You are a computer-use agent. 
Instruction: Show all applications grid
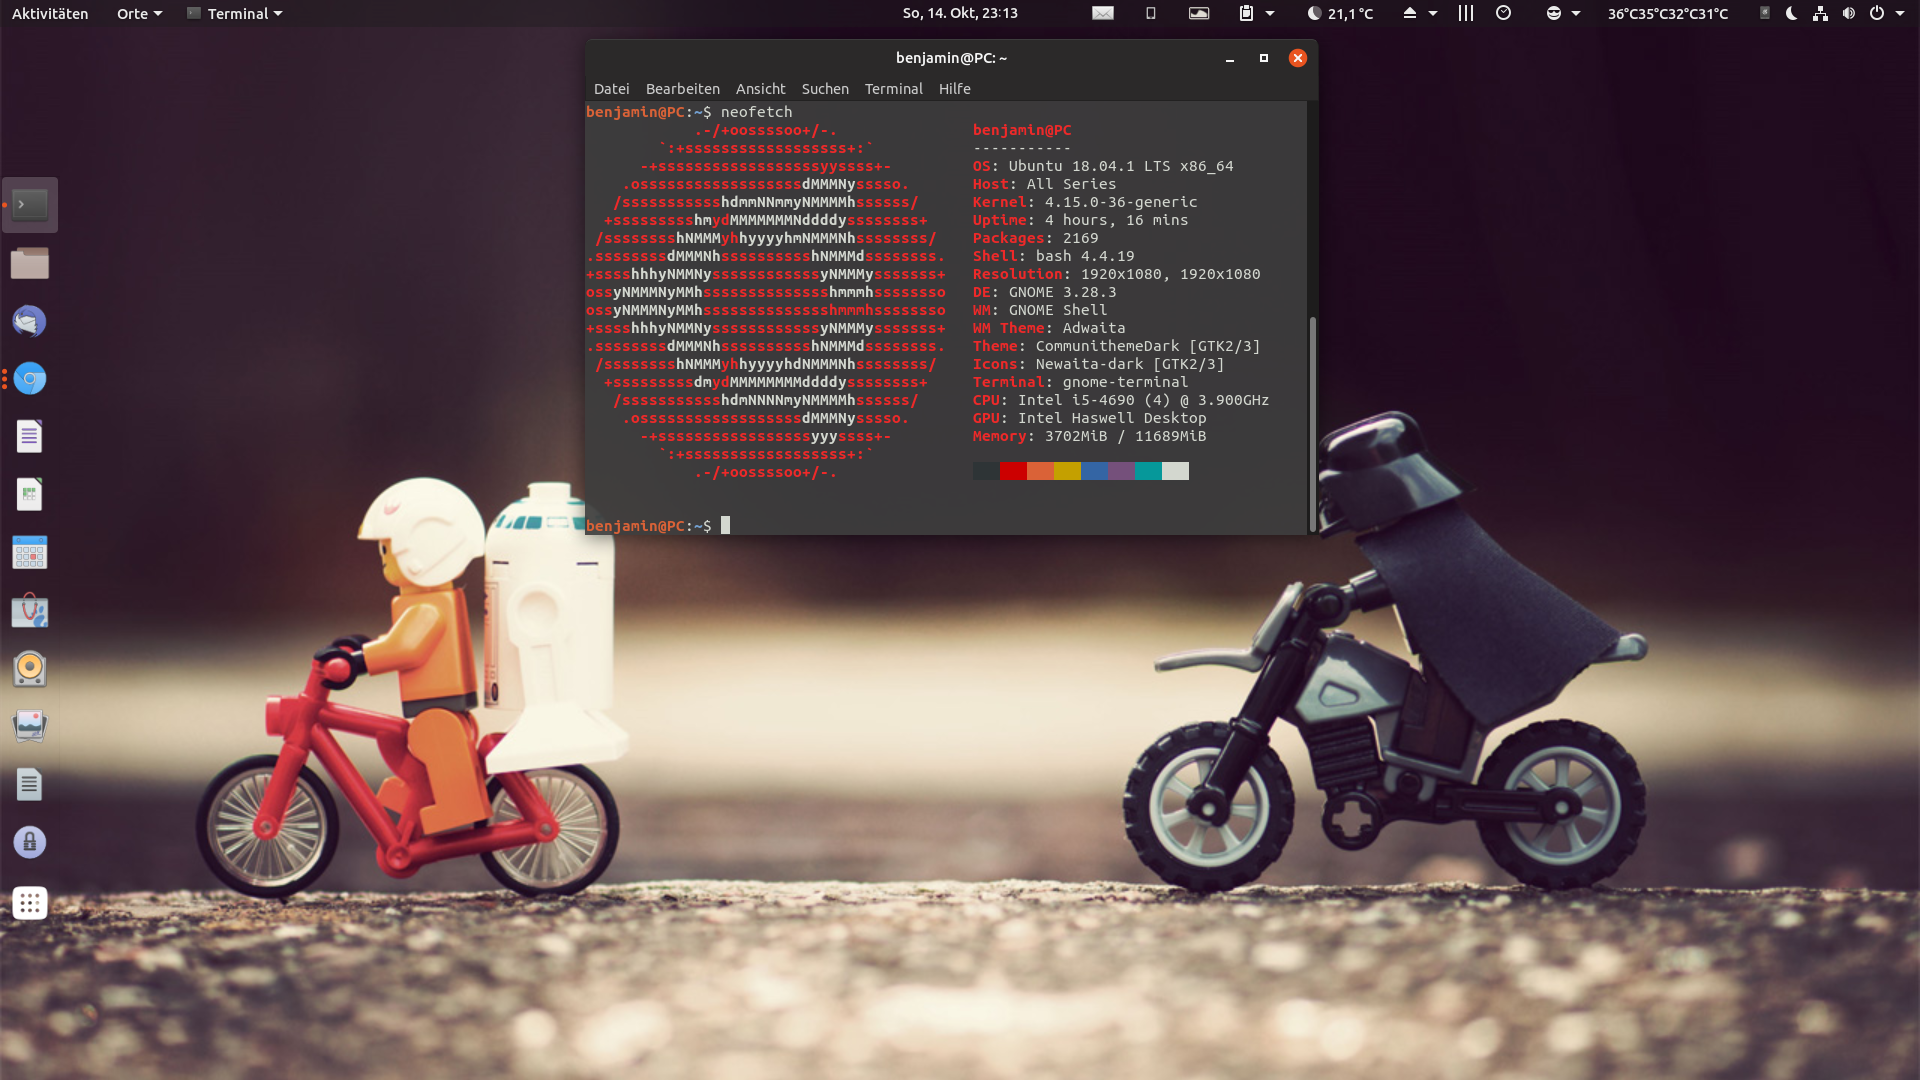(x=29, y=903)
